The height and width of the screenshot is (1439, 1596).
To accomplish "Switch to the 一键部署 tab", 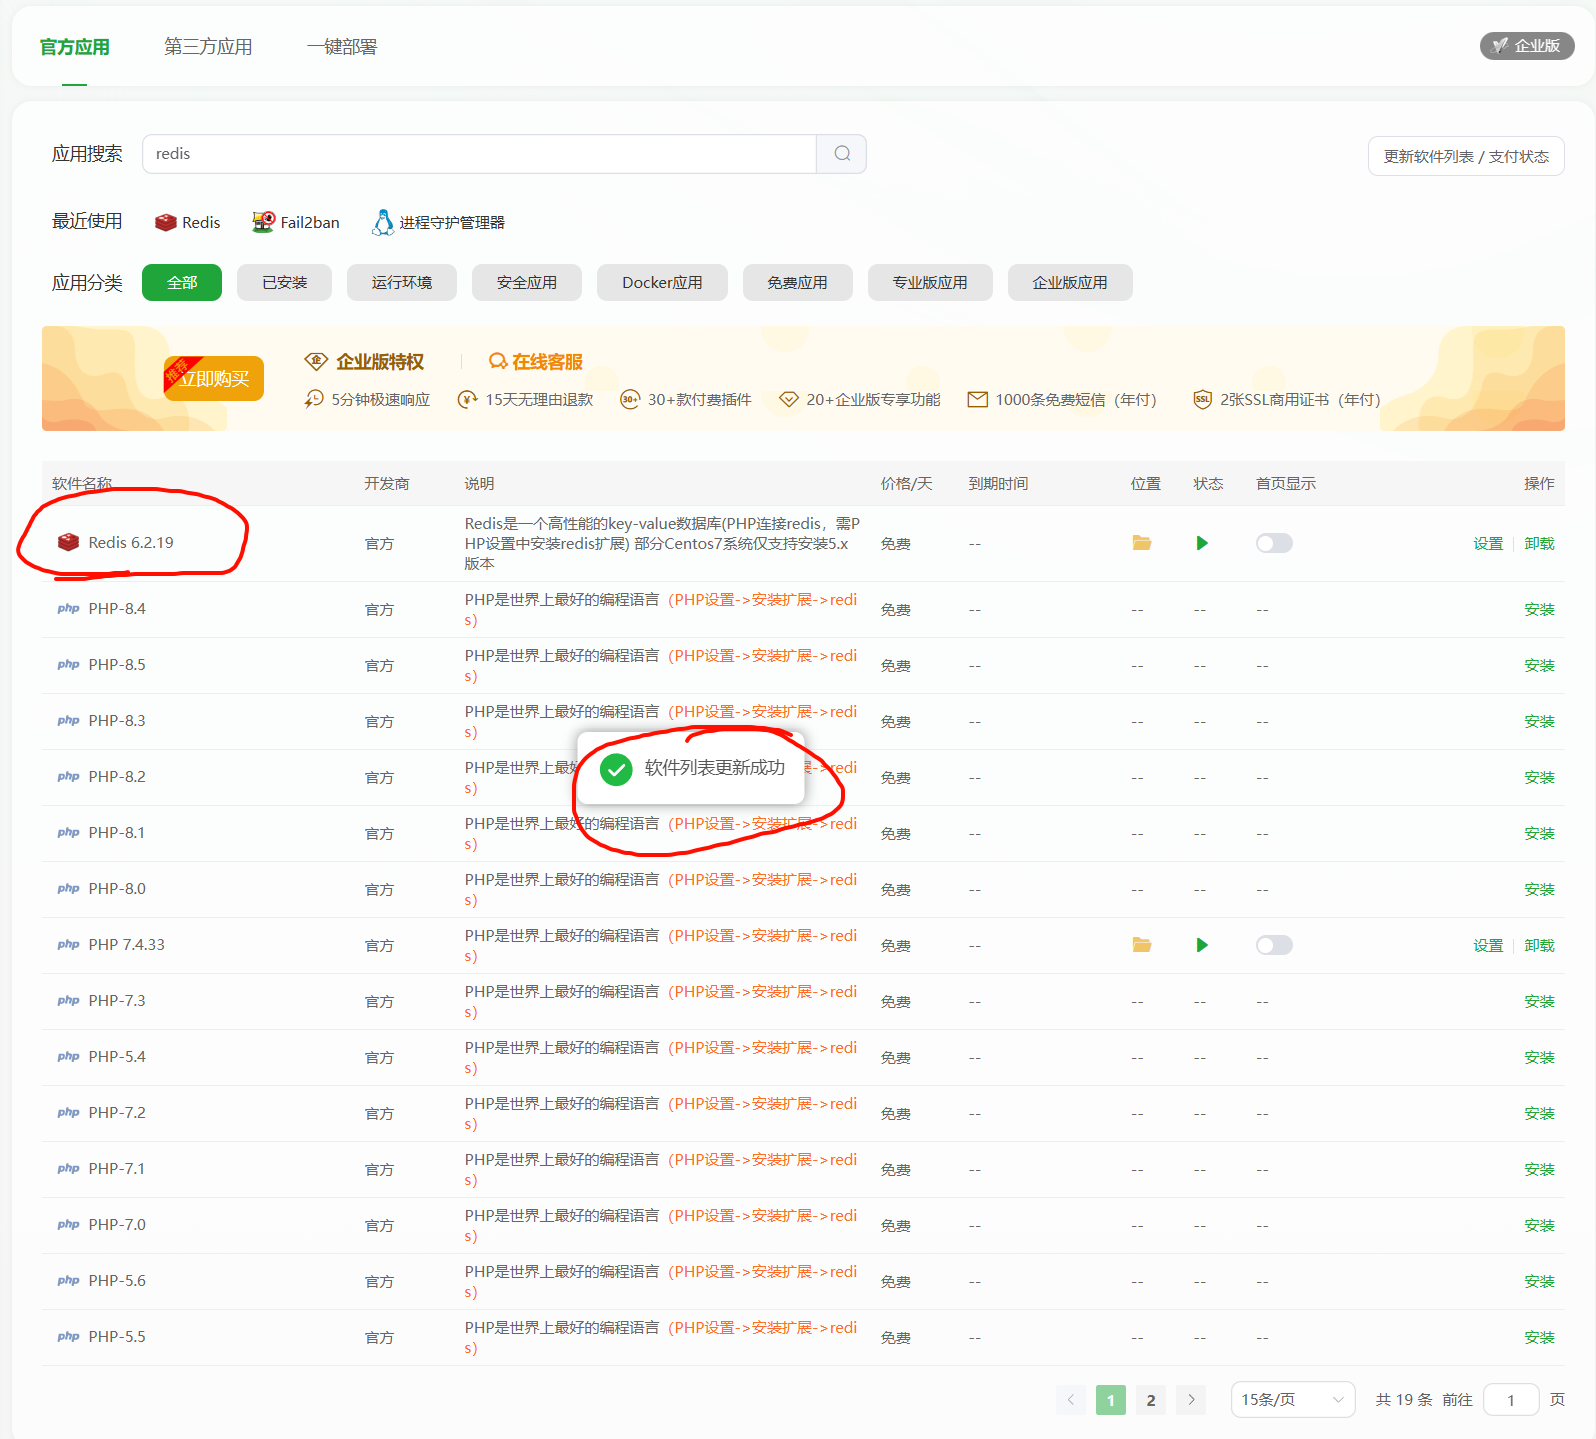I will pyautogui.click(x=342, y=47).
